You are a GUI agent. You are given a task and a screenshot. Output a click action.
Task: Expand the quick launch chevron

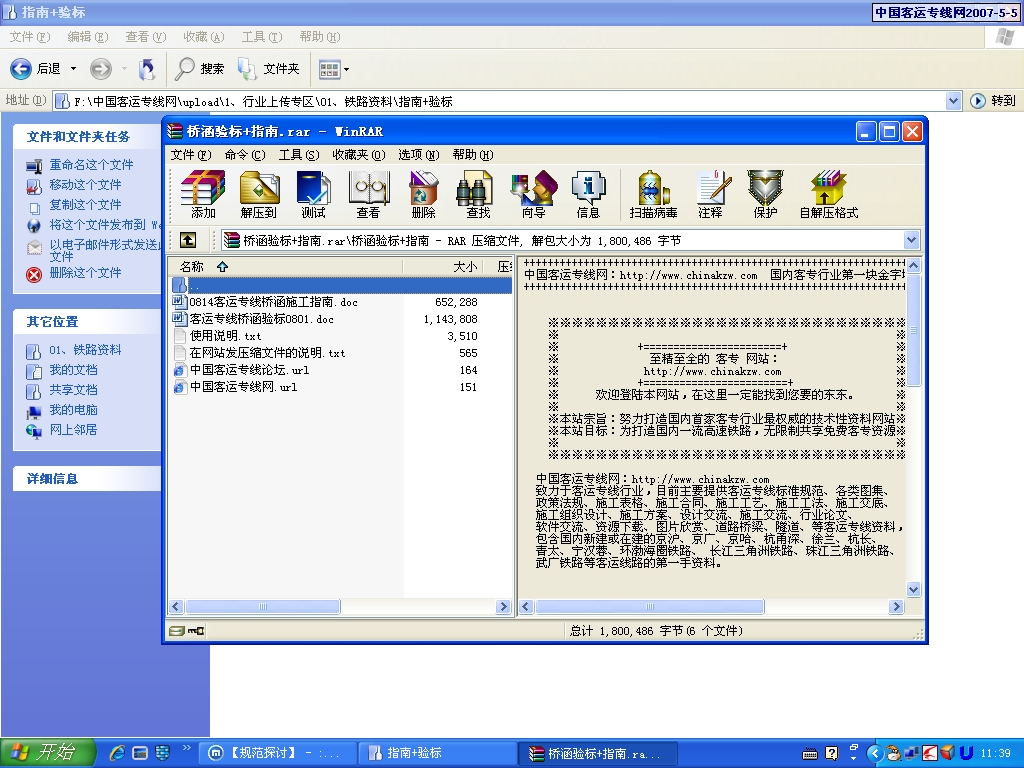(x=187, y=748)
